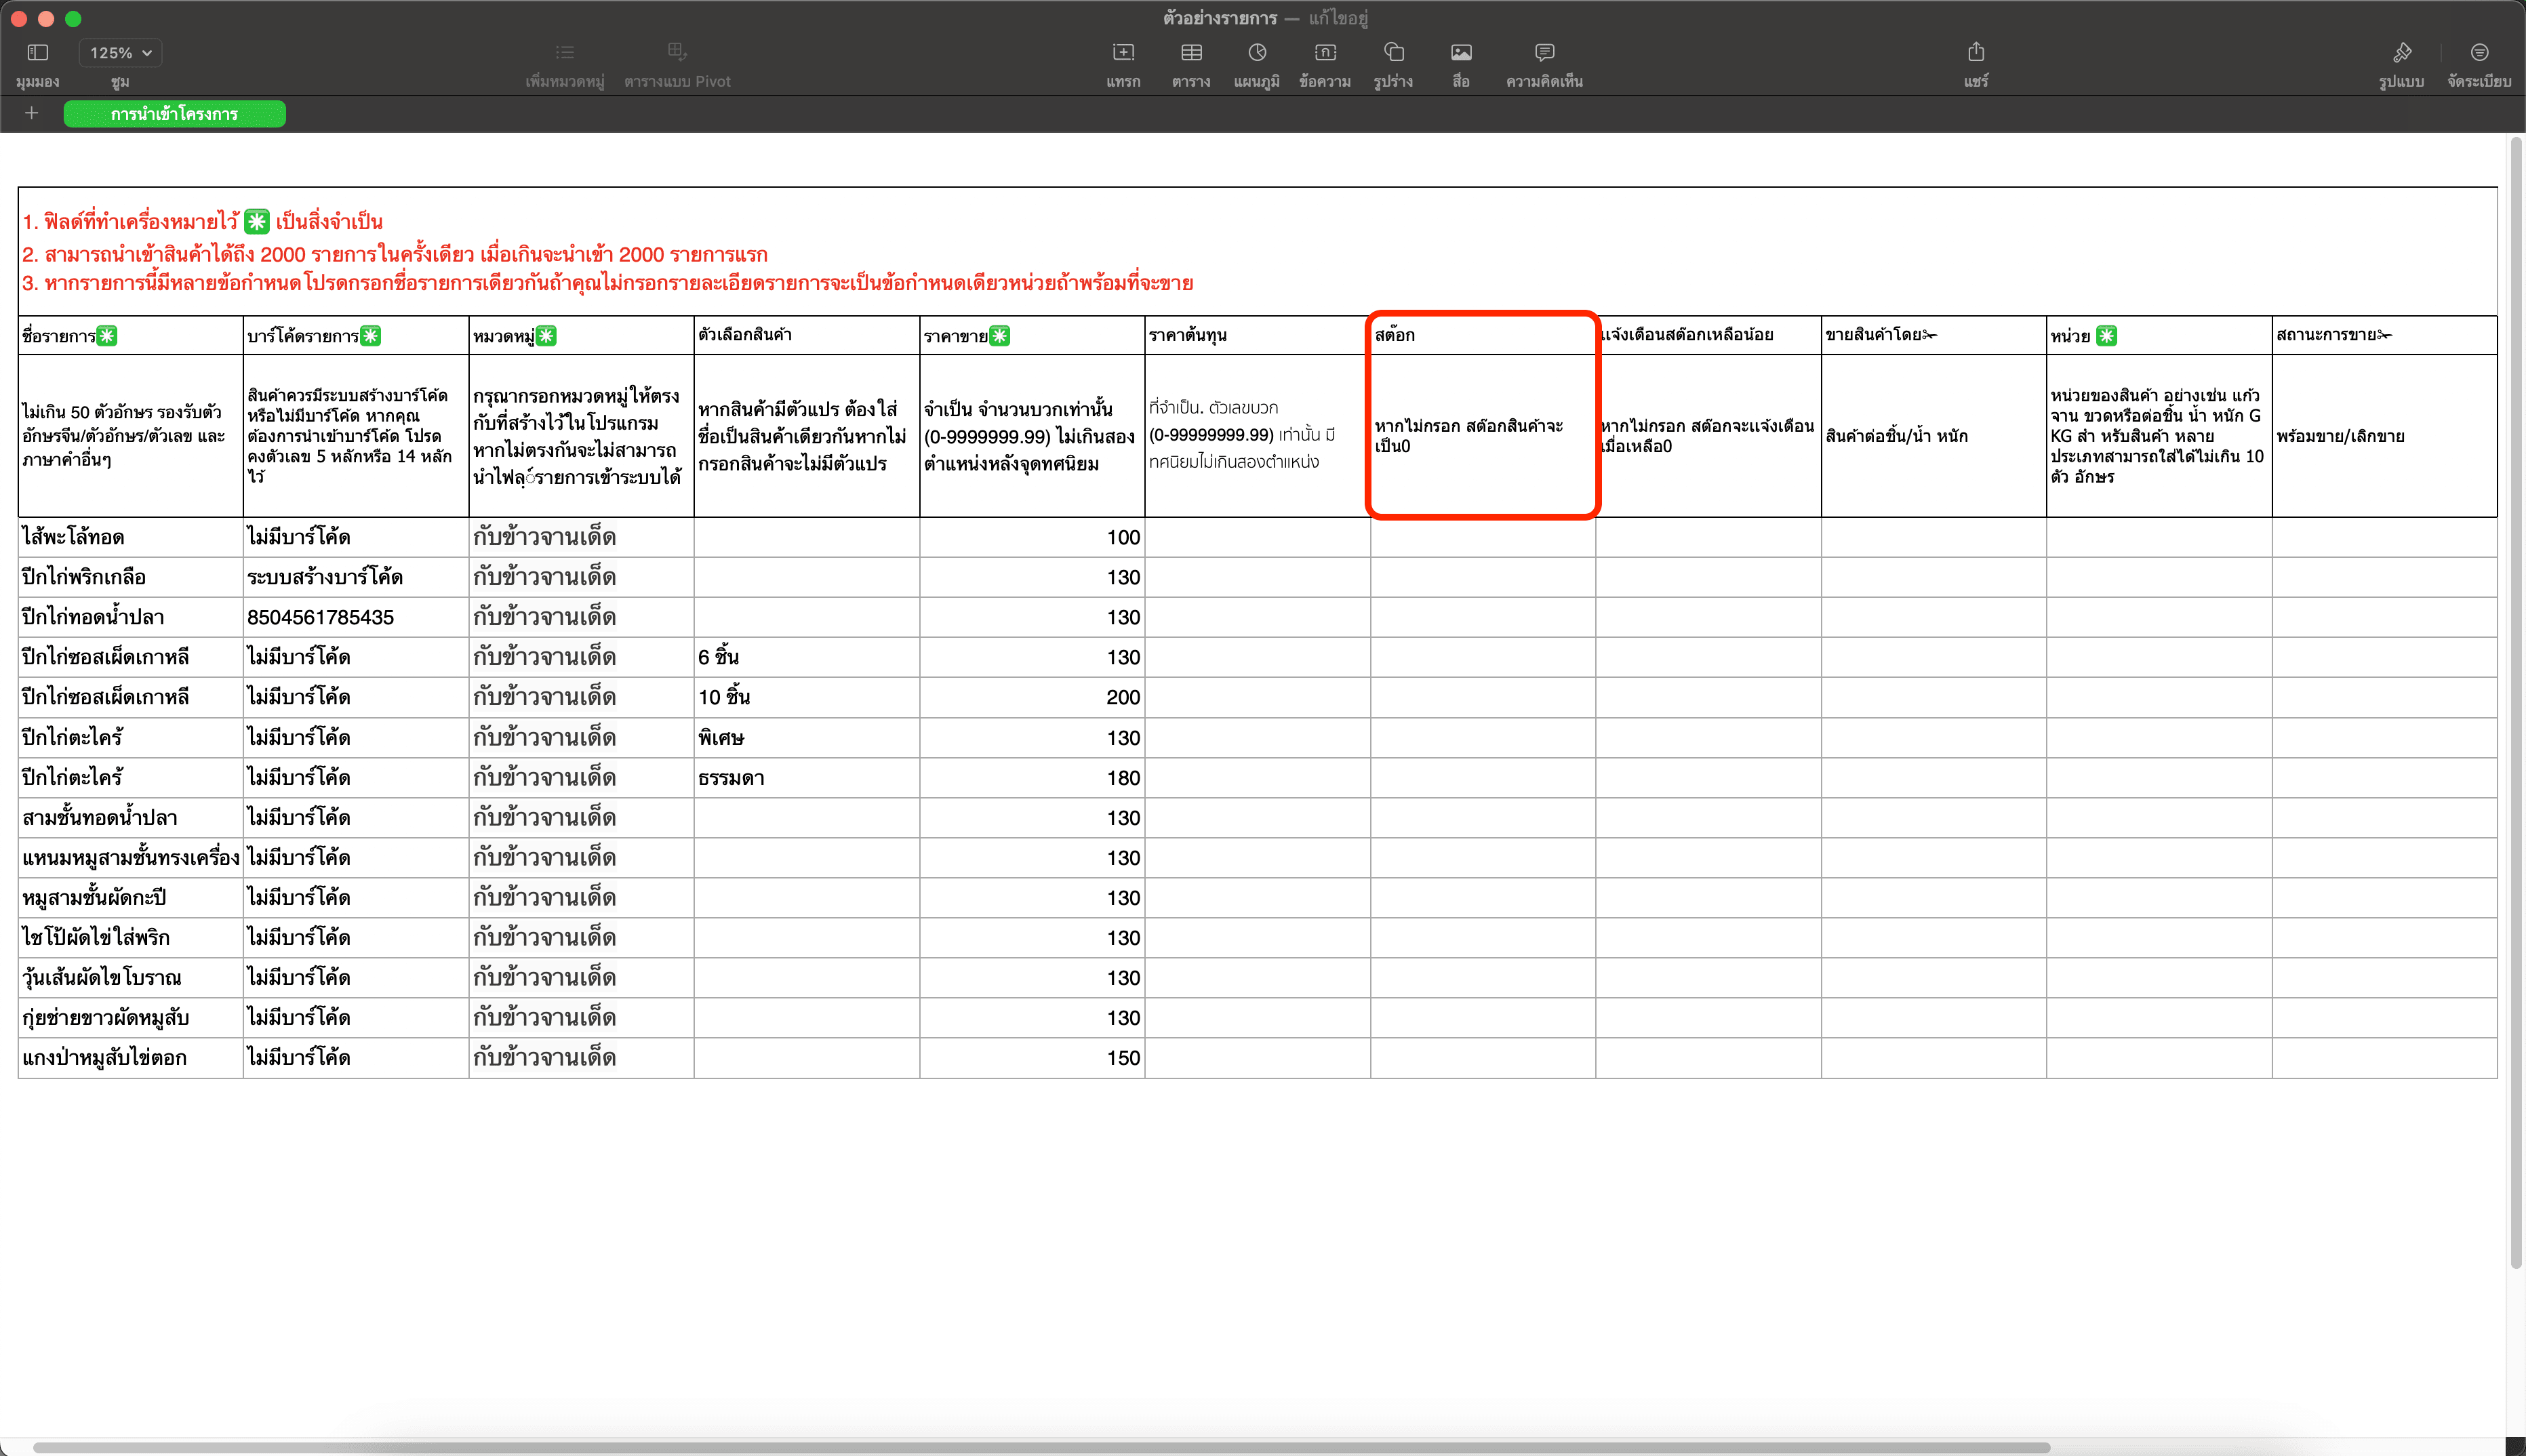This screenshot has height=1456, width=2526.
Task: Toggle the Organize (จัดระเบียบ) panel
Action: [2479, 53]
